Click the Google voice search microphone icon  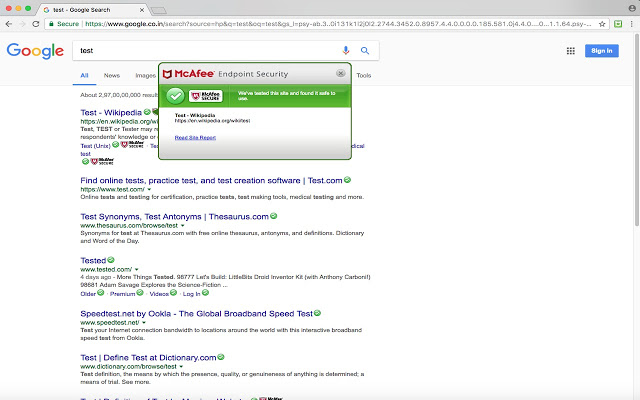[x=346, y=50]
